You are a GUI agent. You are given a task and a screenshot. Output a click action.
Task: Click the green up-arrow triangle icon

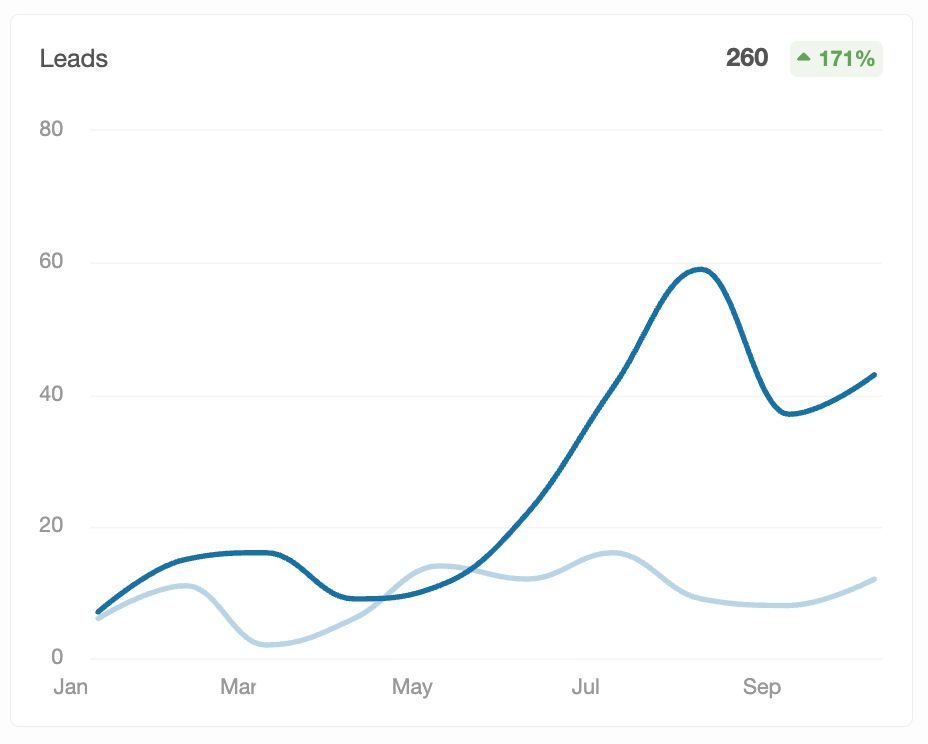803,59
